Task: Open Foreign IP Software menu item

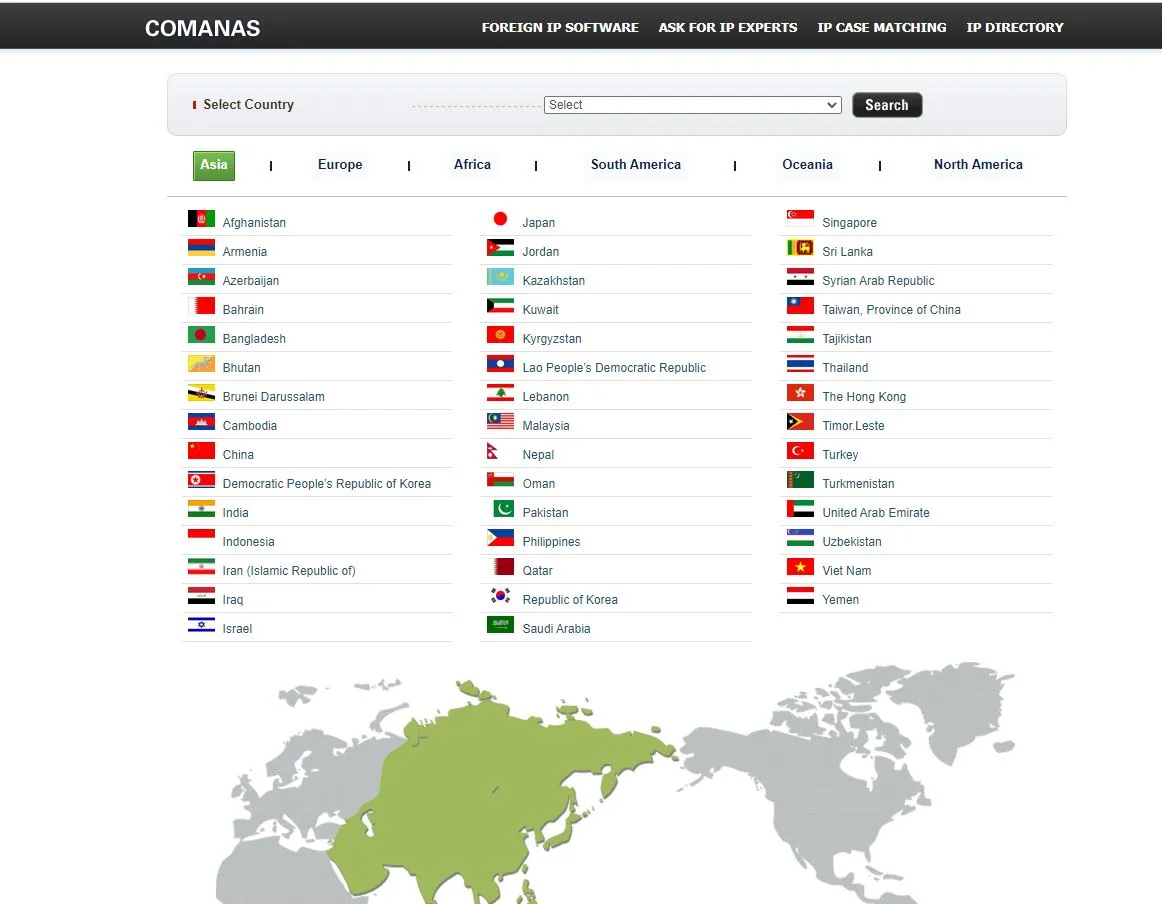Action: [560, 27]
